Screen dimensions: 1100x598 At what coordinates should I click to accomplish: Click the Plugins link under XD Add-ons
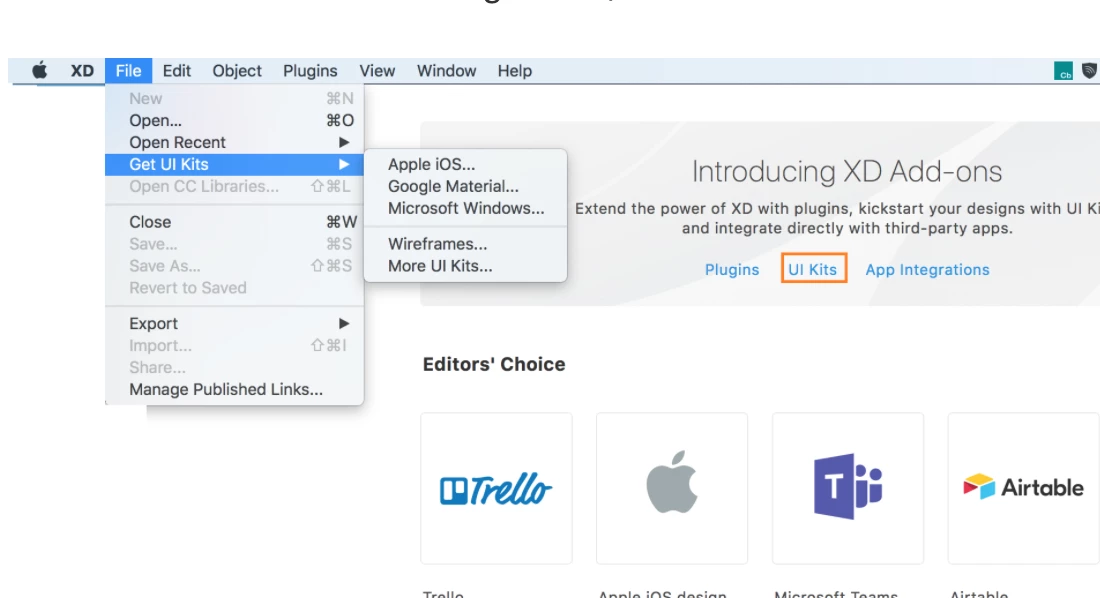(x=732, y=270)
